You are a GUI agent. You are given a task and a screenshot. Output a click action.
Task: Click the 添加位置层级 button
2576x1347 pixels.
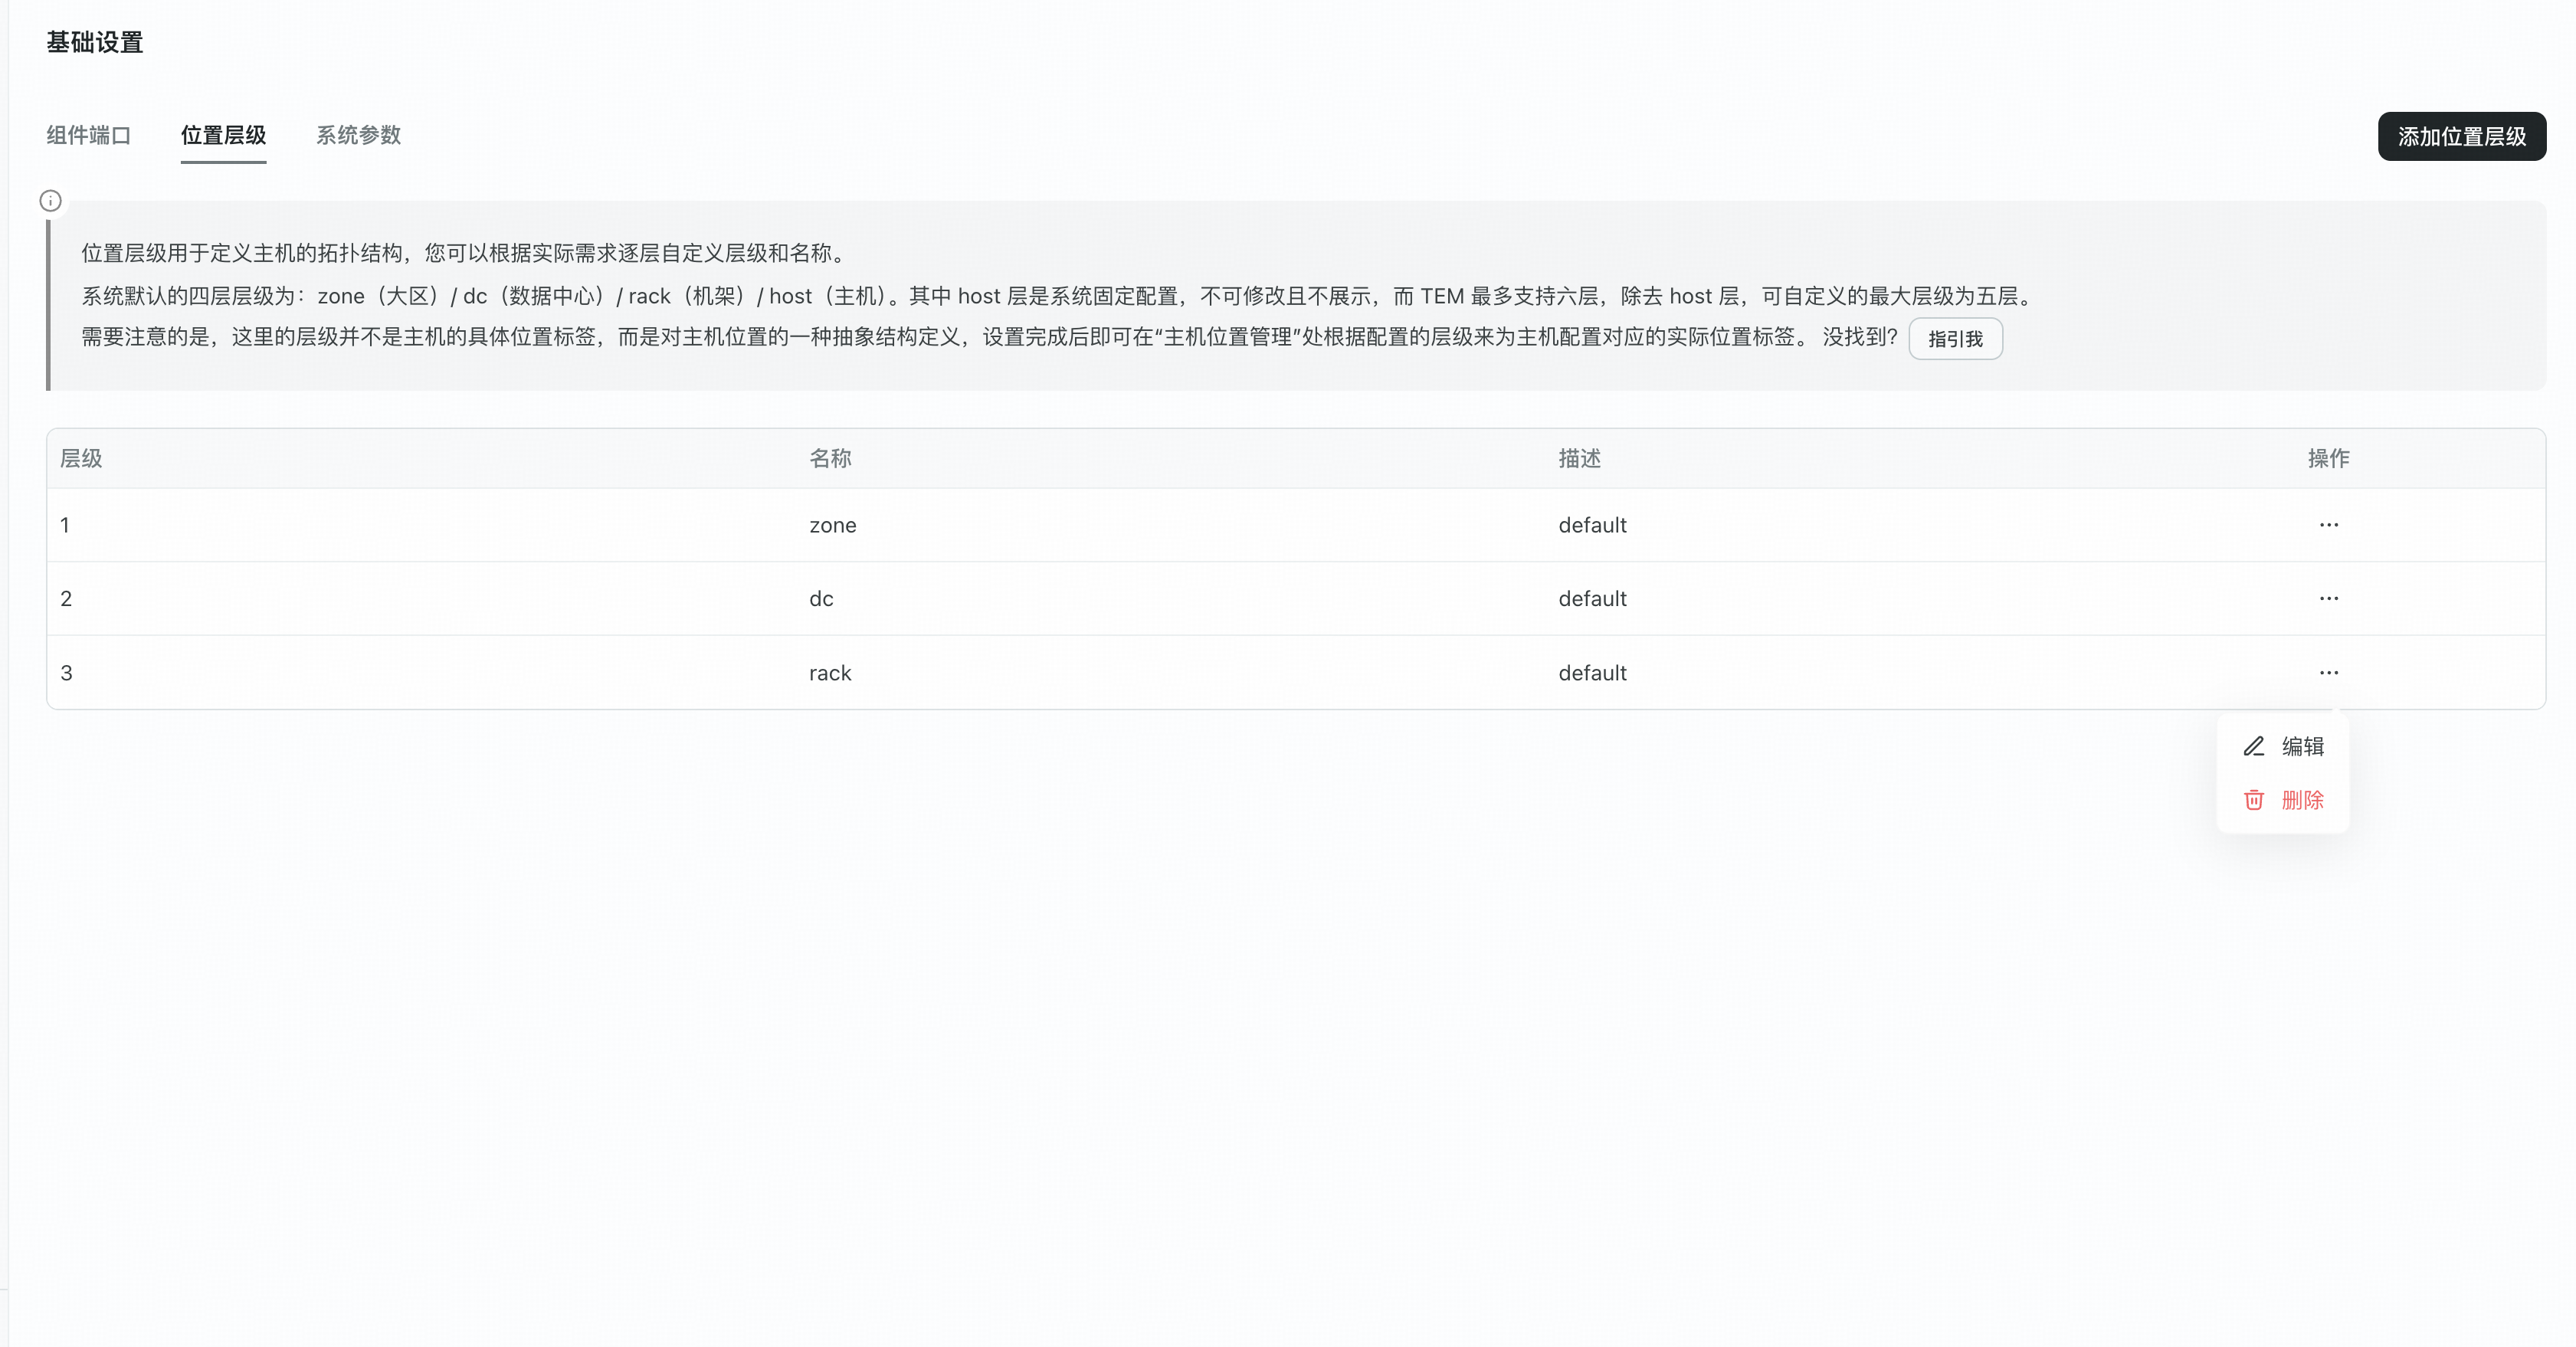(x=2462, y=136)
